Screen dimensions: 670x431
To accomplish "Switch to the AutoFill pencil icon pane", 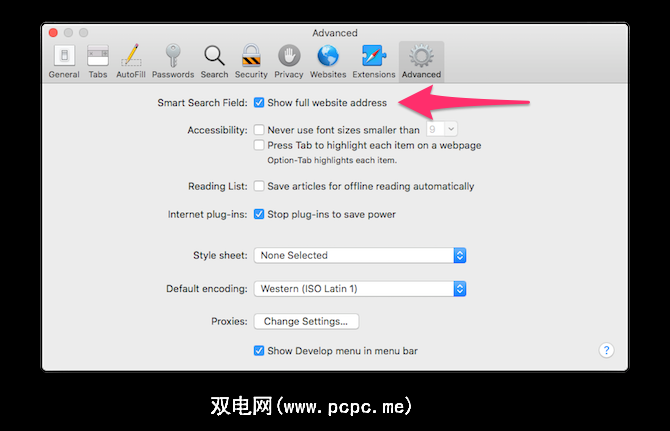I will 131,62.
